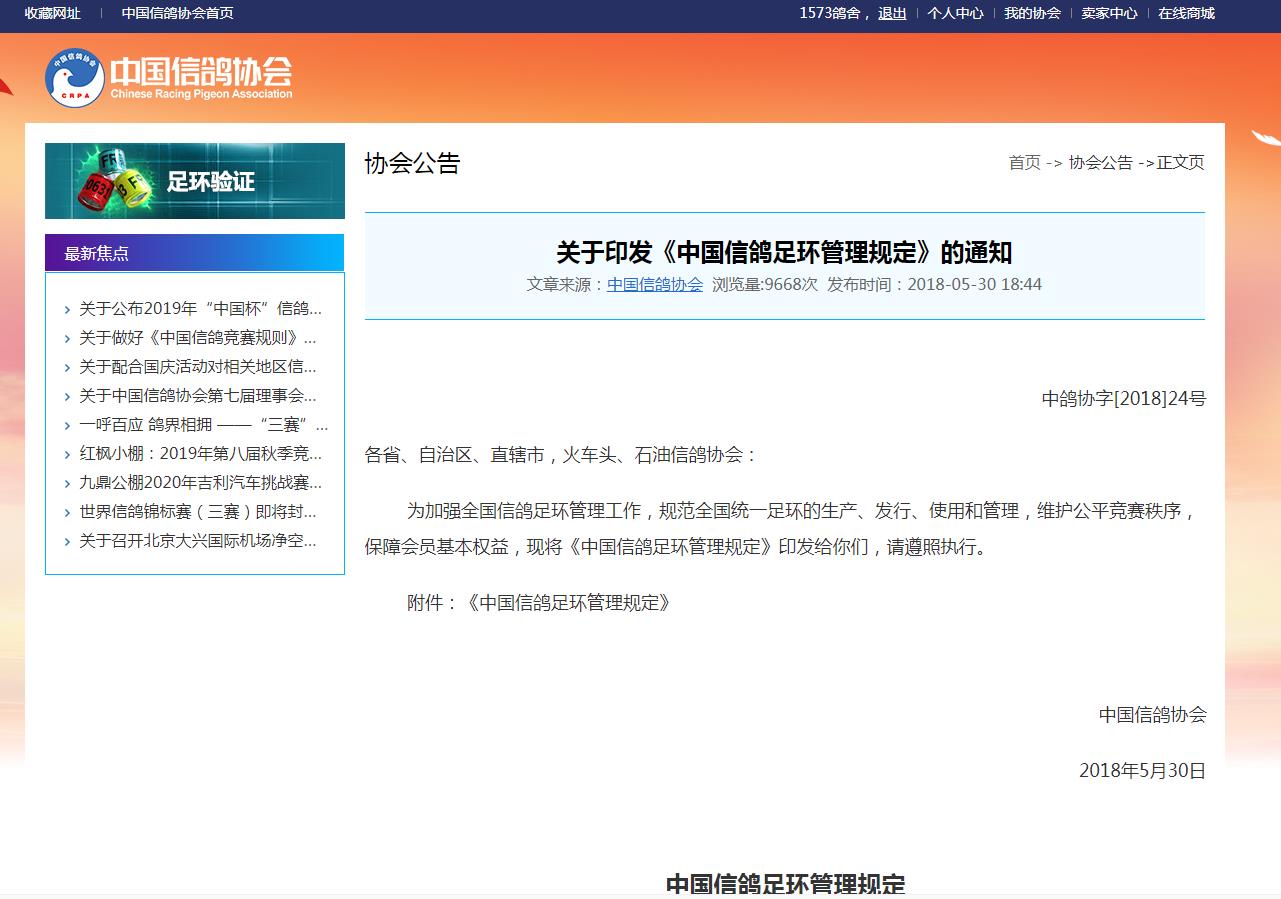Click 协会公告 in the breadcrumb
1281x899 pixels.
(1100, 163)
